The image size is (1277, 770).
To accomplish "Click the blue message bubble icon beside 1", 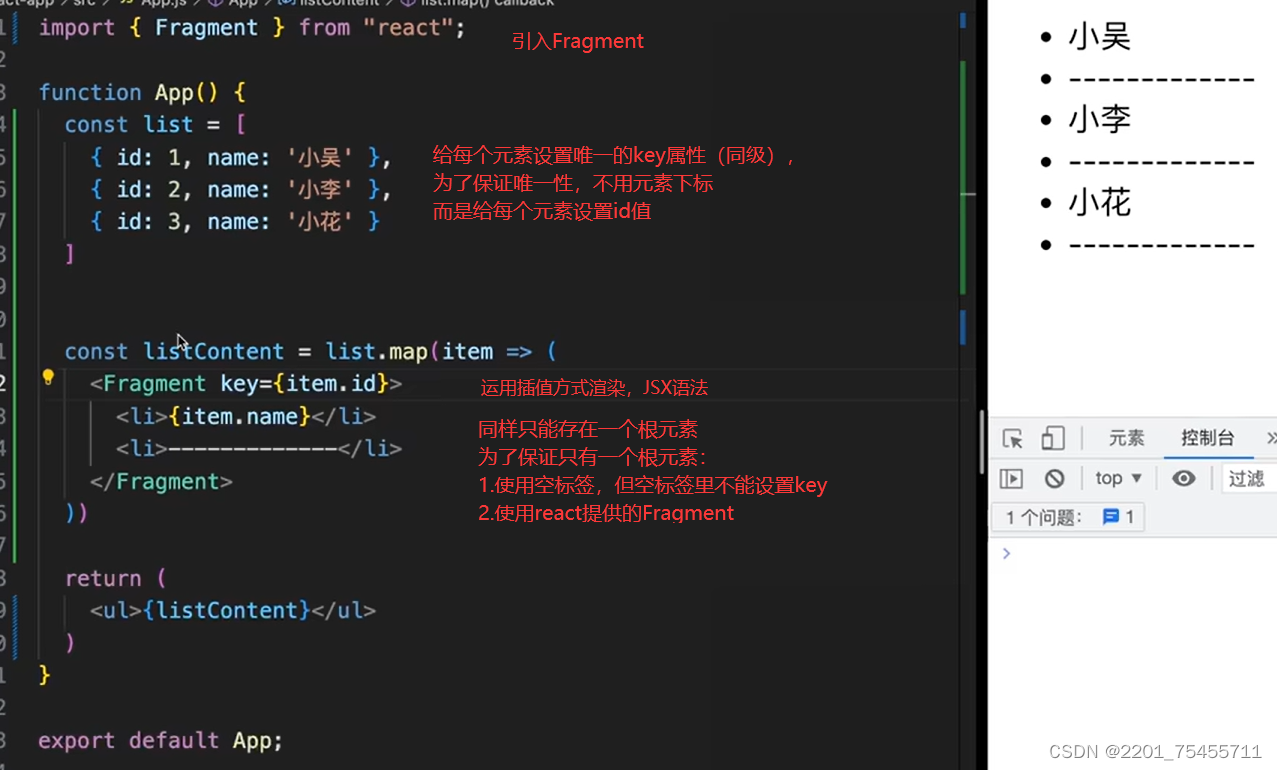I will point(1110,516).
